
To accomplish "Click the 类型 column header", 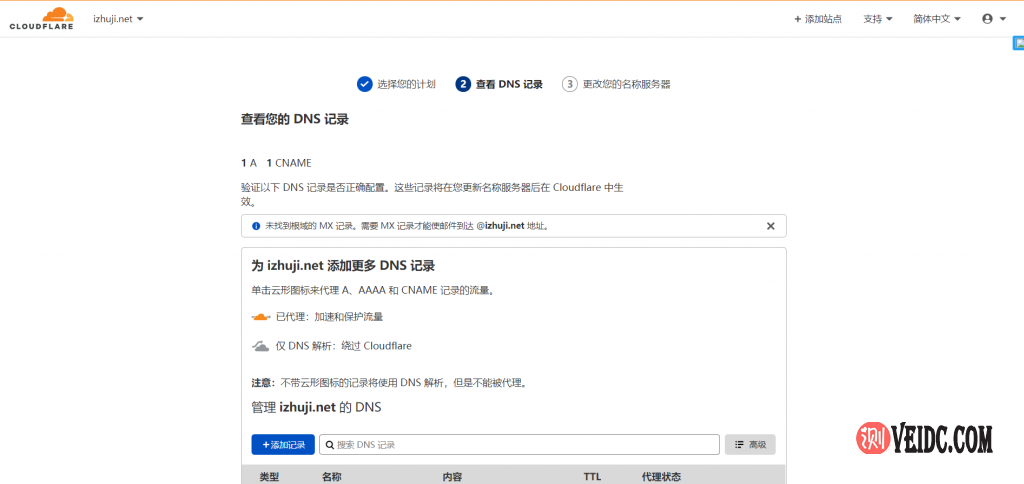I will (269, 477).
